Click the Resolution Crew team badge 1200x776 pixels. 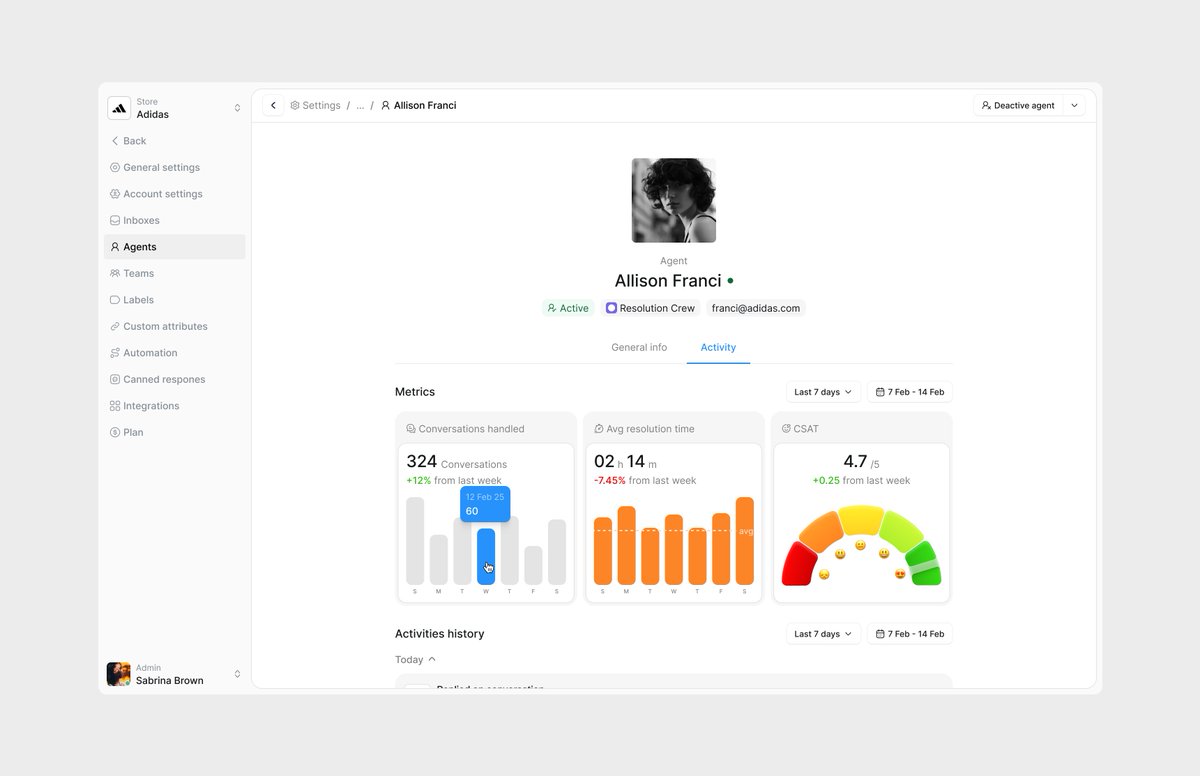coord(650,308)
